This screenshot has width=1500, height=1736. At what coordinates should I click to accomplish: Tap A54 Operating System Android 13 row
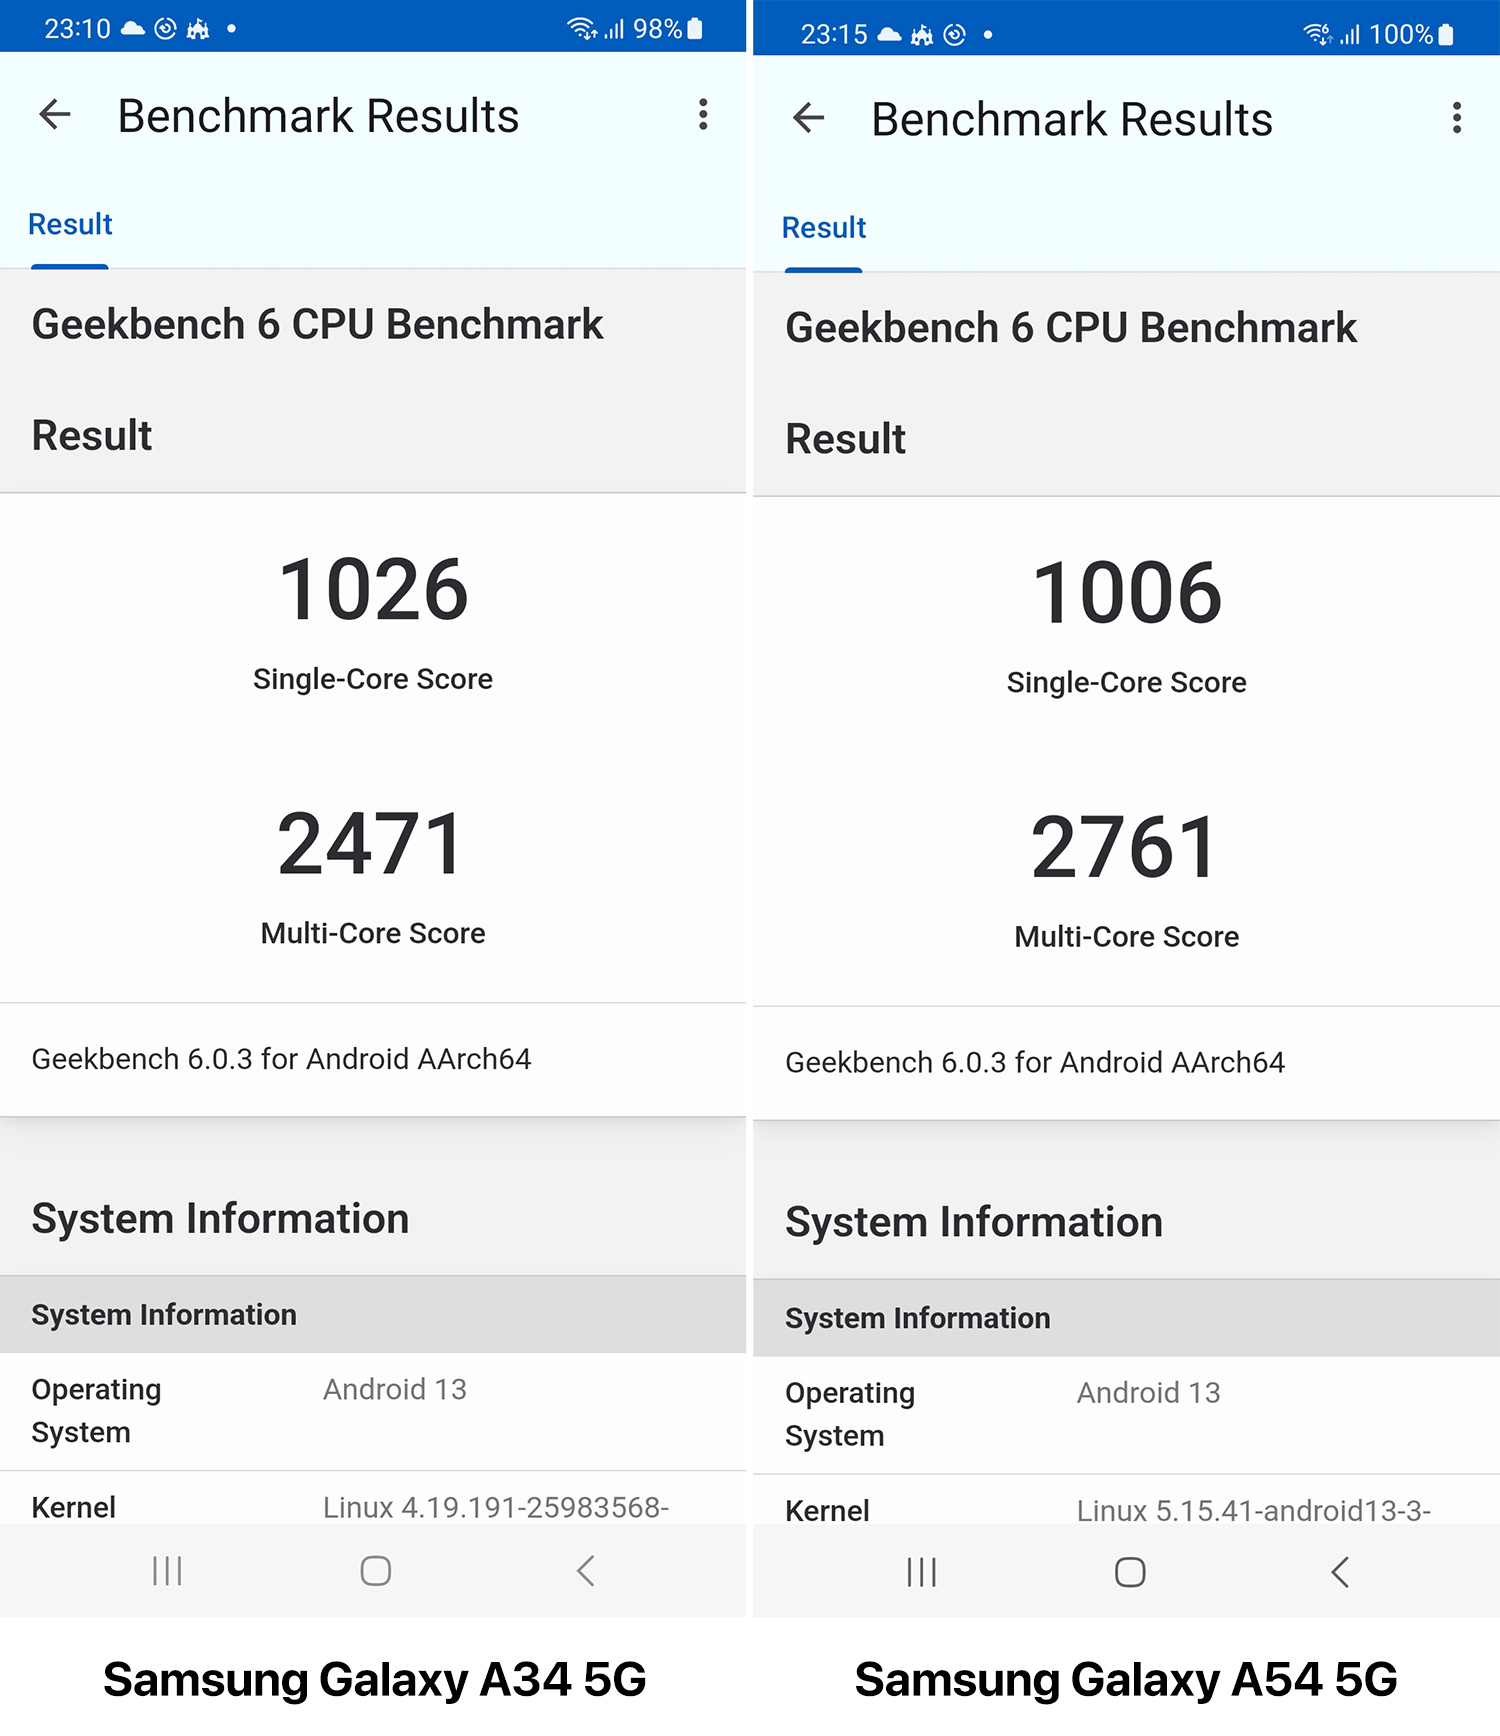pyautogui.click(x=1127, y=1415)
